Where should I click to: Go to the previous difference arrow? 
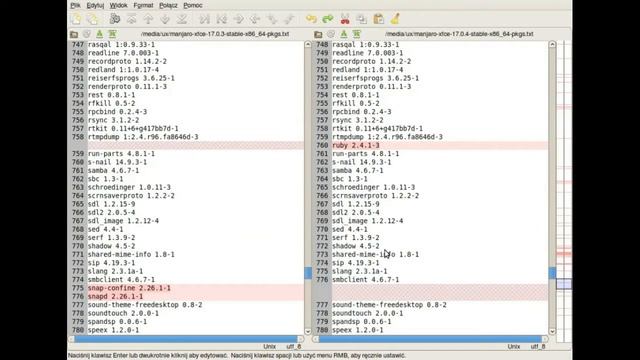pos(148,19)
